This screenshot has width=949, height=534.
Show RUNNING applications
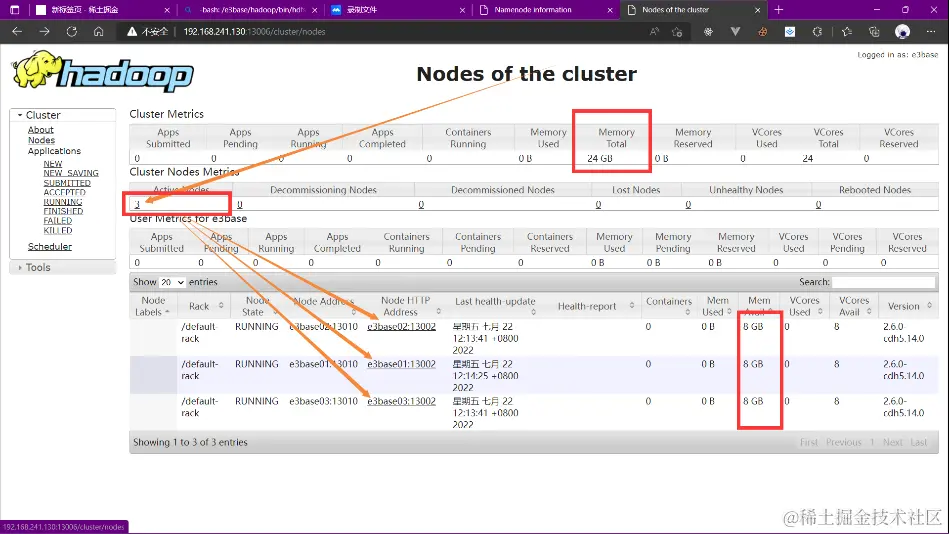(62, 202)
